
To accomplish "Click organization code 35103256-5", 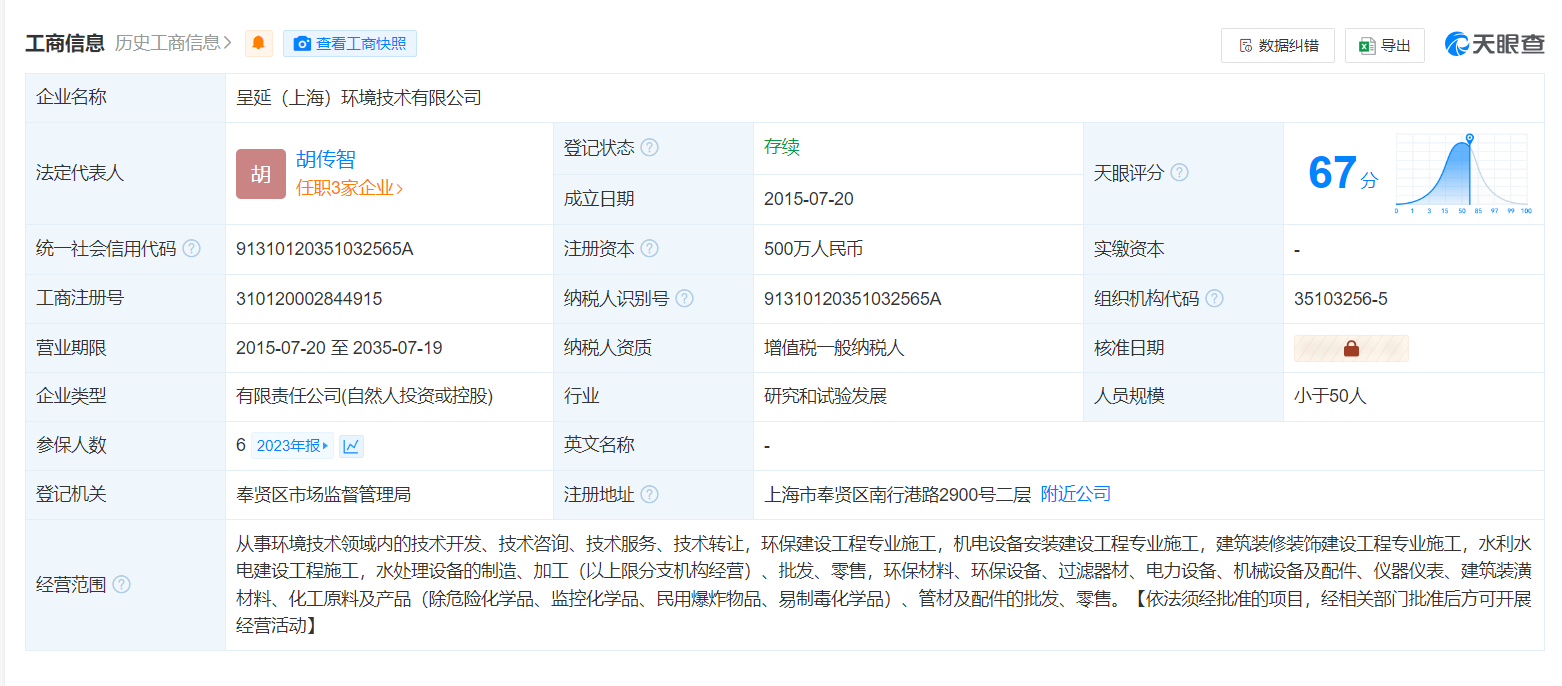I will [x=1341, y=298].
